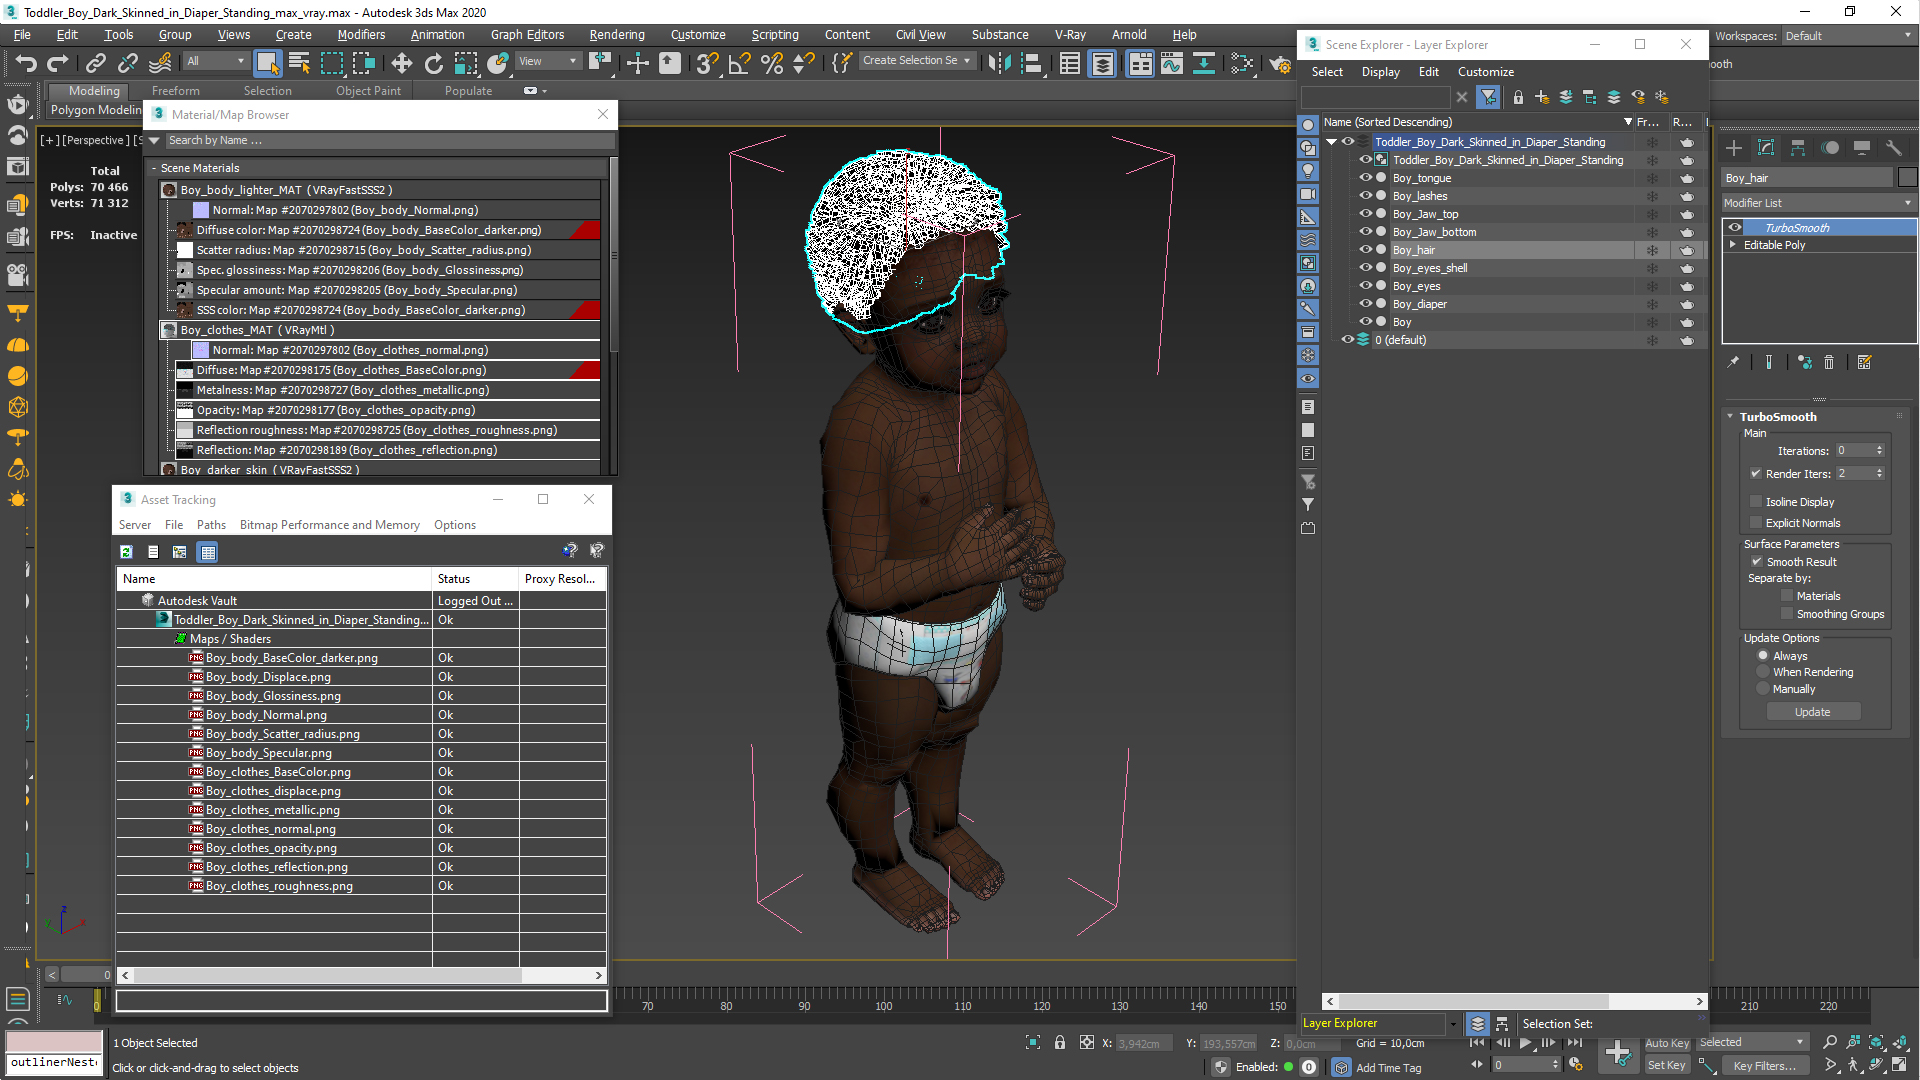Click Refresh icon in Asset Tracking
Screen dimensions: 1920x1080
pyautogui.click(x=126, y=552)
